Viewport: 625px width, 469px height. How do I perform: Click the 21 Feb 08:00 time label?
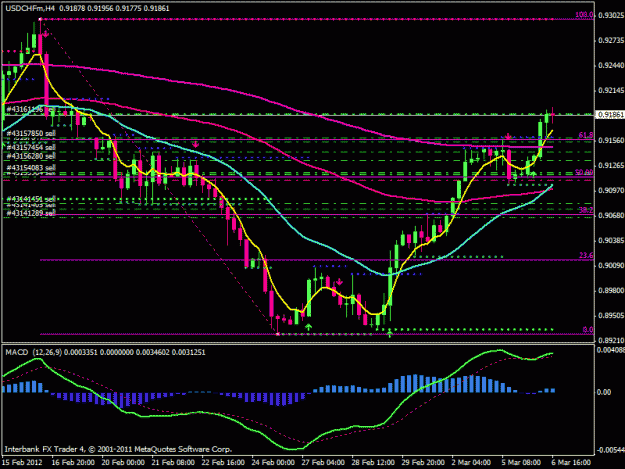173,463
